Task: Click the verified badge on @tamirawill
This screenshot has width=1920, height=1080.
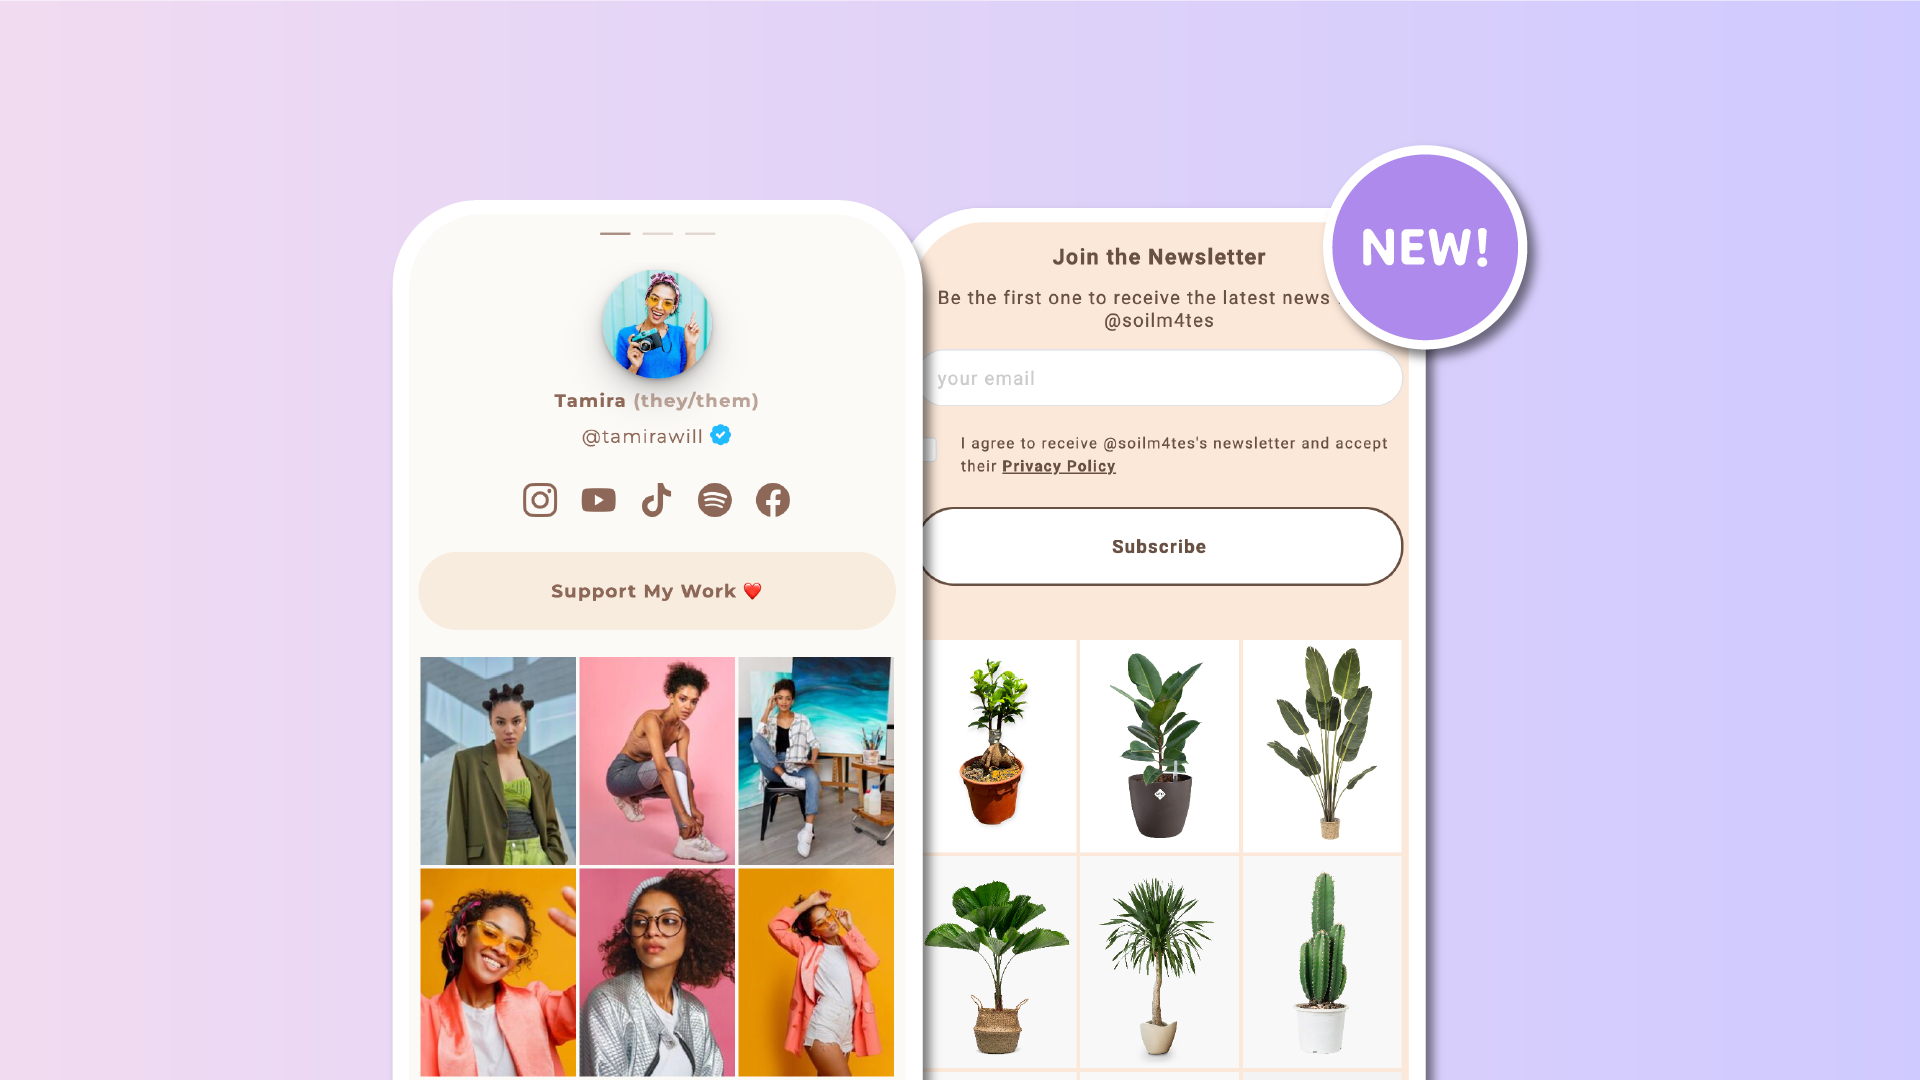Action: 720,434
